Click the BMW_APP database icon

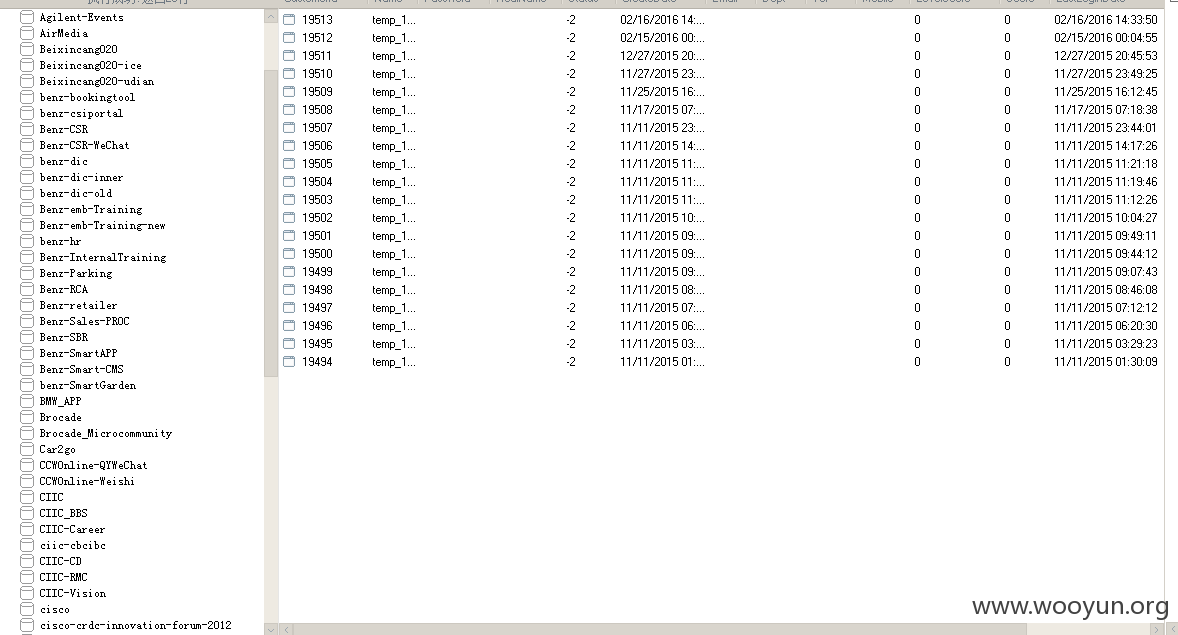27,401
